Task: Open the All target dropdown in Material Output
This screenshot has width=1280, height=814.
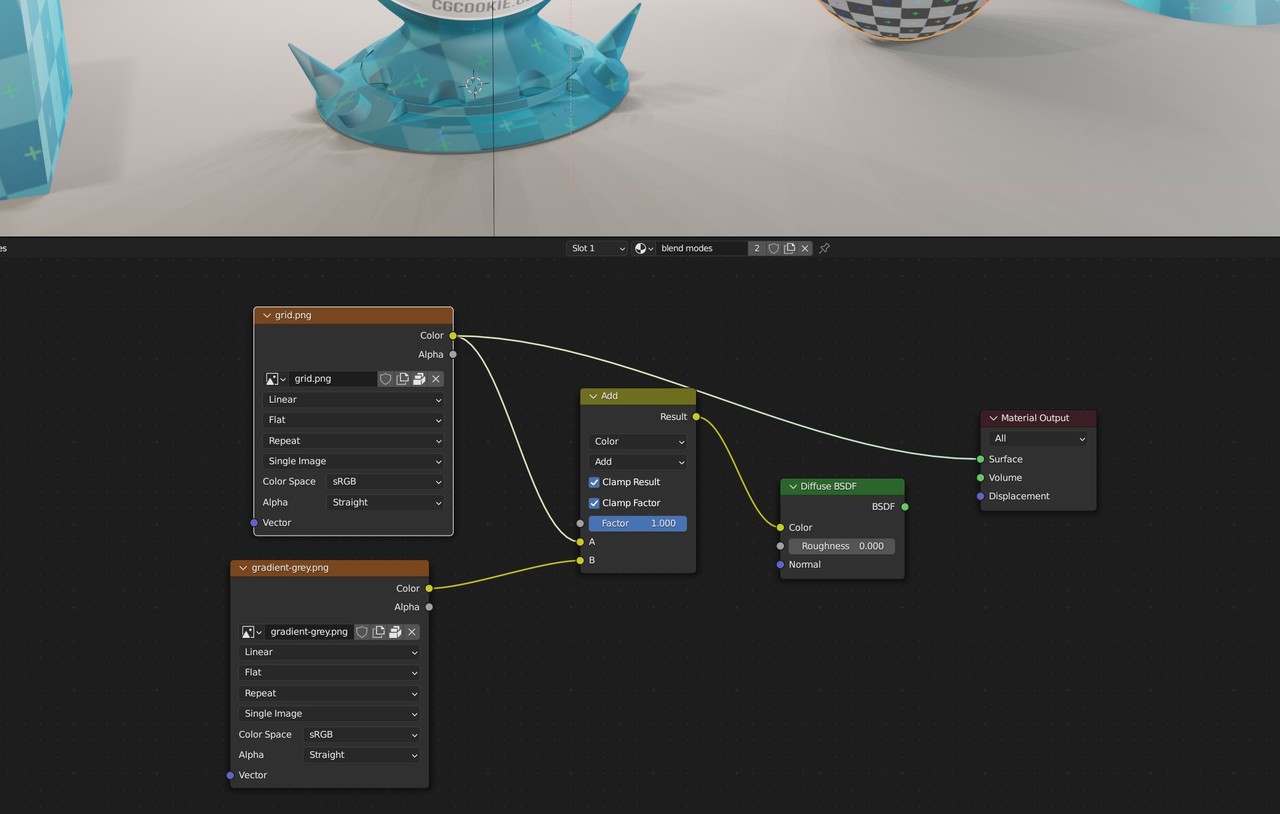Action: pyautogui.click(x=1038, y=439)
